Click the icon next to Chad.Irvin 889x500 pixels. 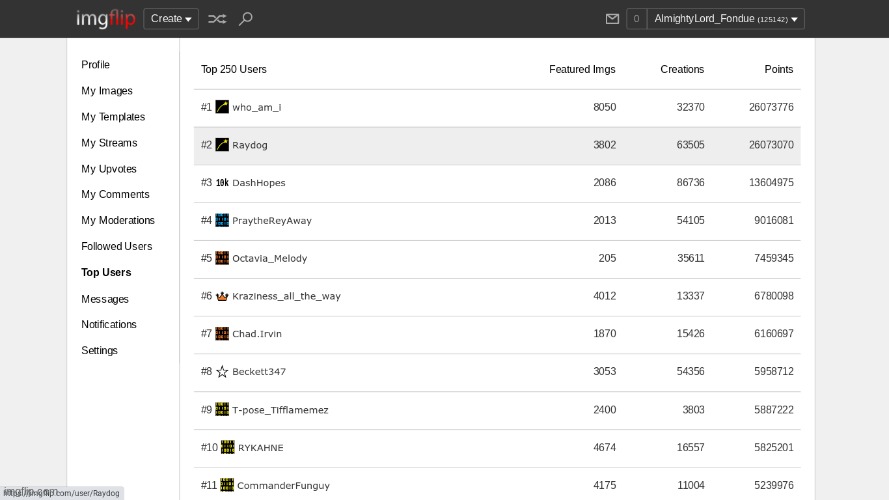222,333
